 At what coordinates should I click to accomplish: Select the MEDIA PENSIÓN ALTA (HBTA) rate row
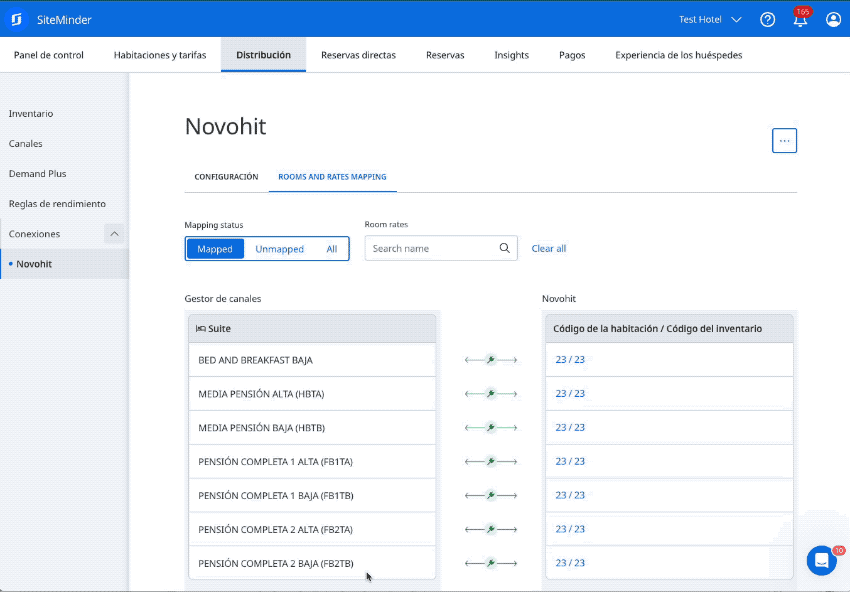pyautogui.click(x=312, y=394)
